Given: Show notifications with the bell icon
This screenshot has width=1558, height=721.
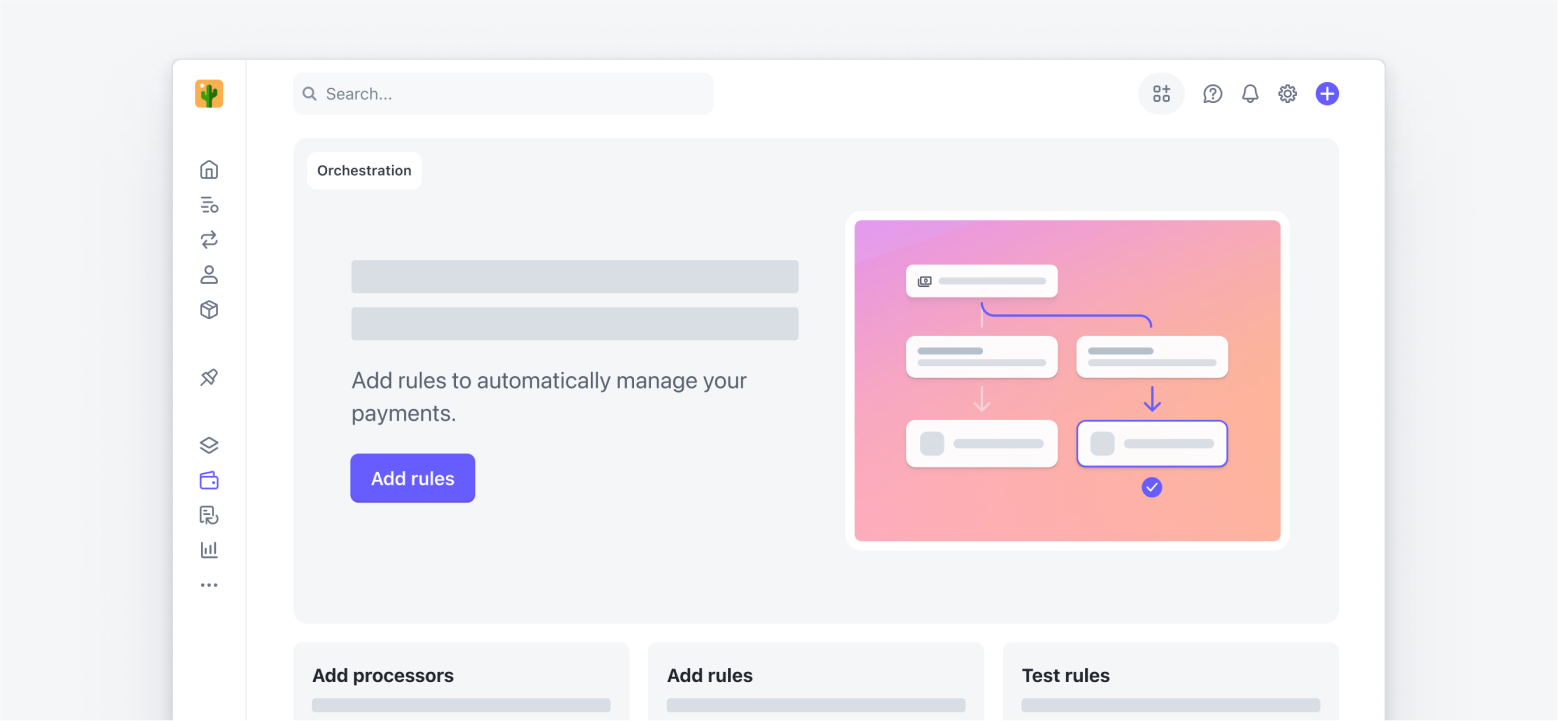Looking at the screenshot, I should click(1250, 94).
